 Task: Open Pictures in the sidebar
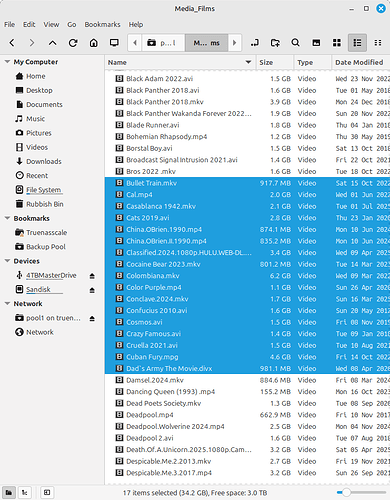click(x=39, y=133)
